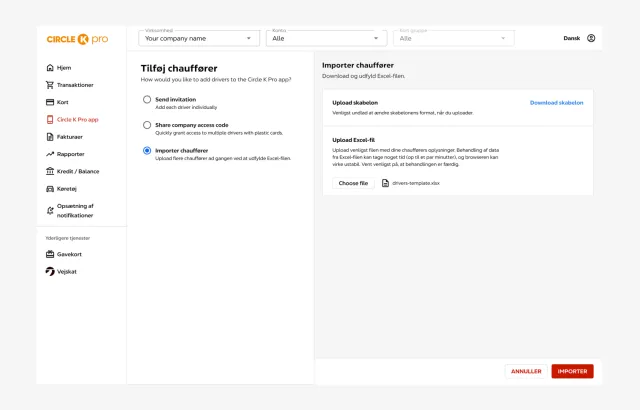The width and height of the screenshot is (640, 410).
Task: Click the Choose file button
Action: coord(353,183)
